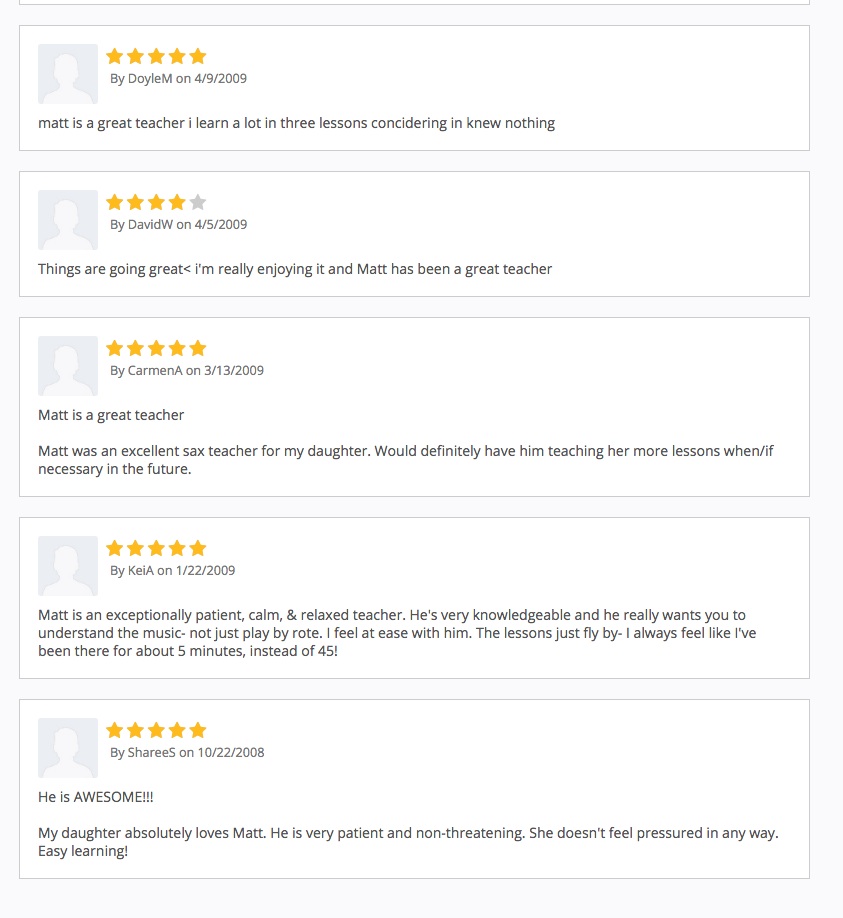Click the "He is AWESOME!!!" review title
The image size is (843, 918).
click(x=96, y=797)
